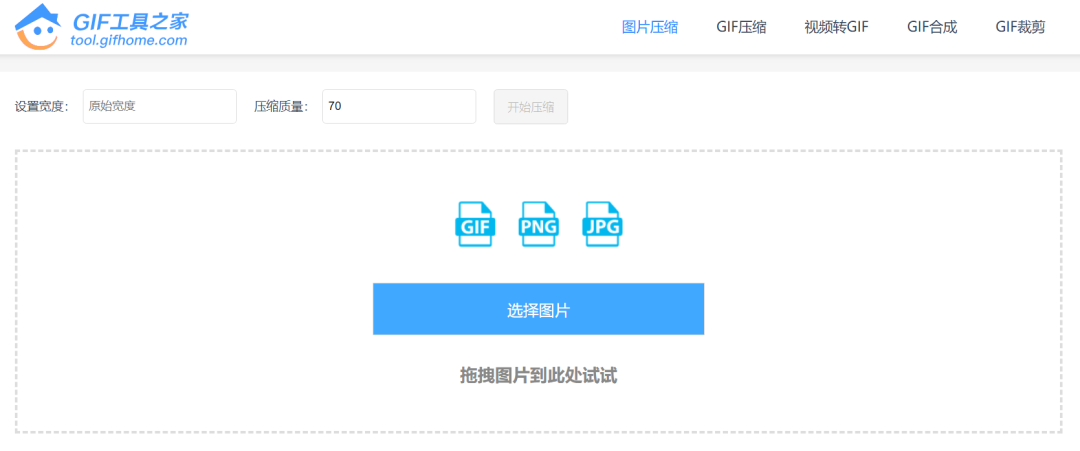Select the GIF裁剪 tab
The height and width of the screenshot is (451, 1080).
click(x=1020, y=28)
